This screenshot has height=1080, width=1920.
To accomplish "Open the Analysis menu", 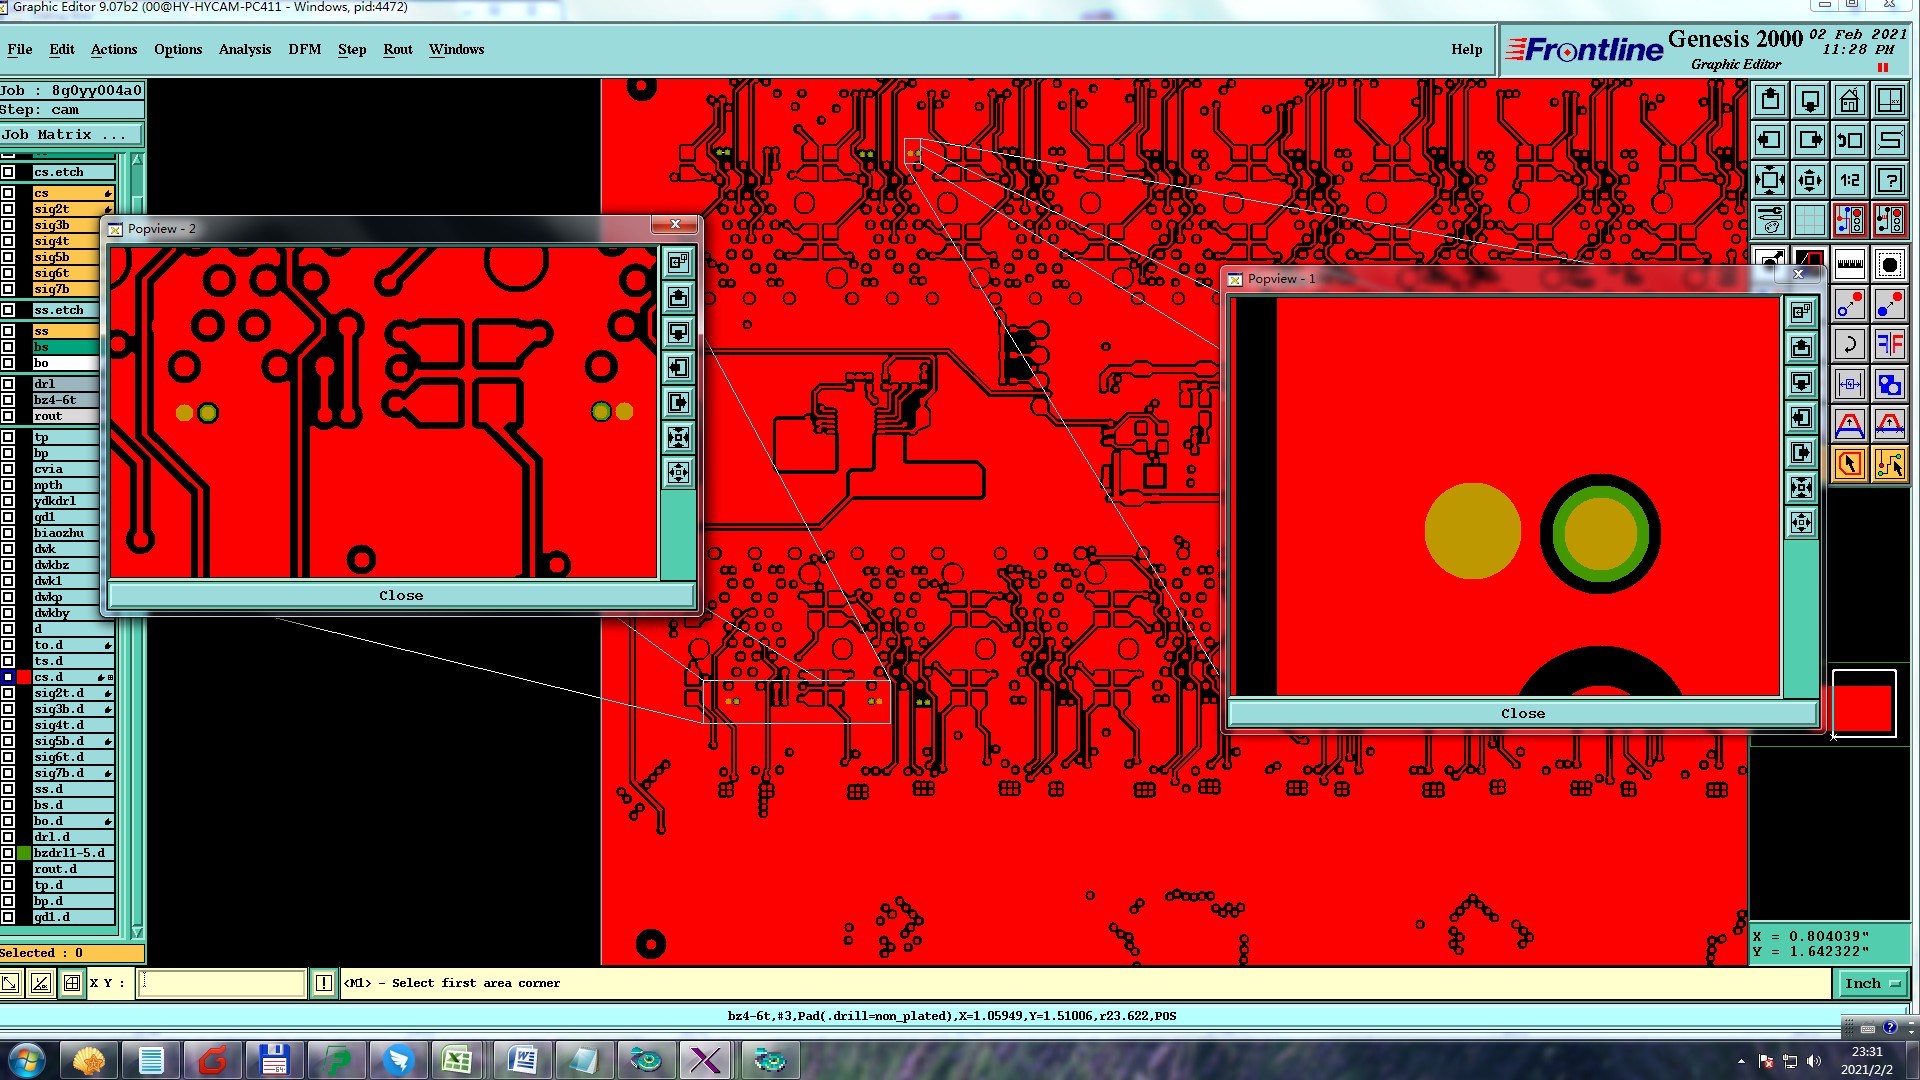I will coord(244,49).
